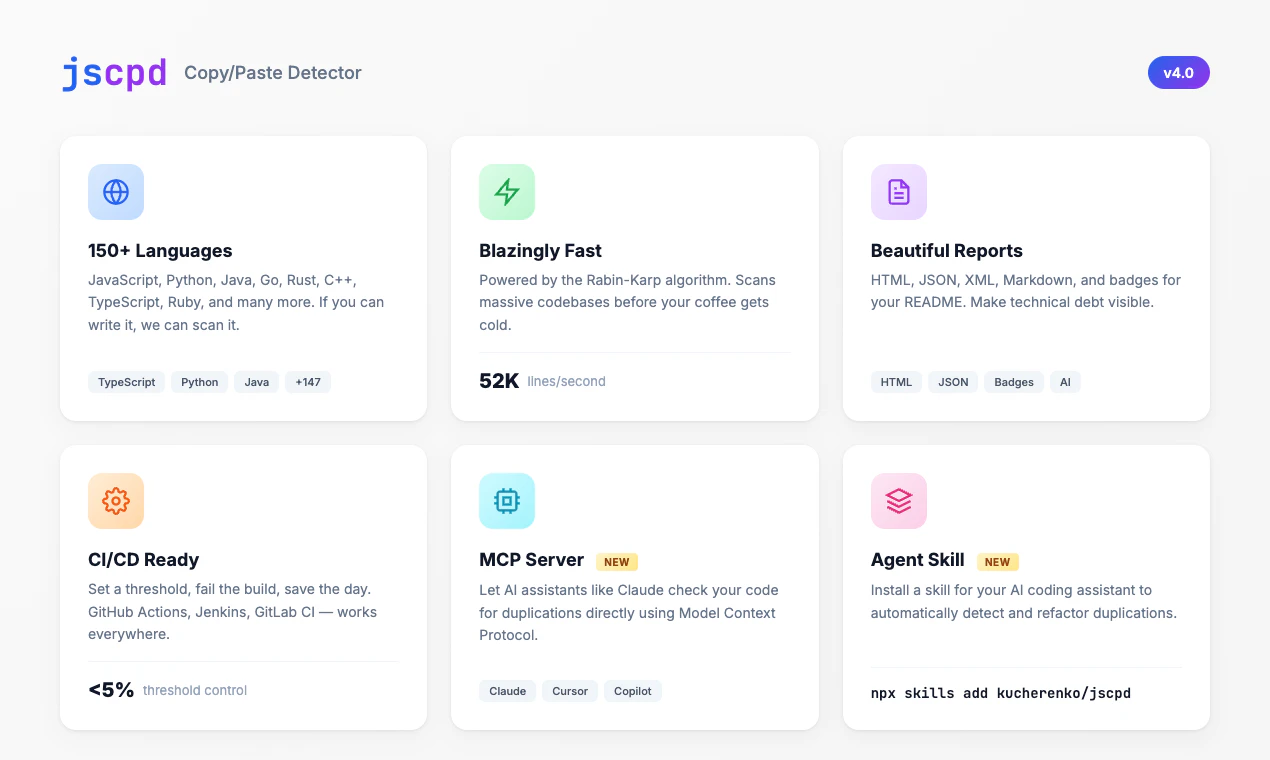The height and width of the screenshot is (760, 1270).
Task: Click the Cursor chip on MCP Server card
Action: click(x=569, y=691)
